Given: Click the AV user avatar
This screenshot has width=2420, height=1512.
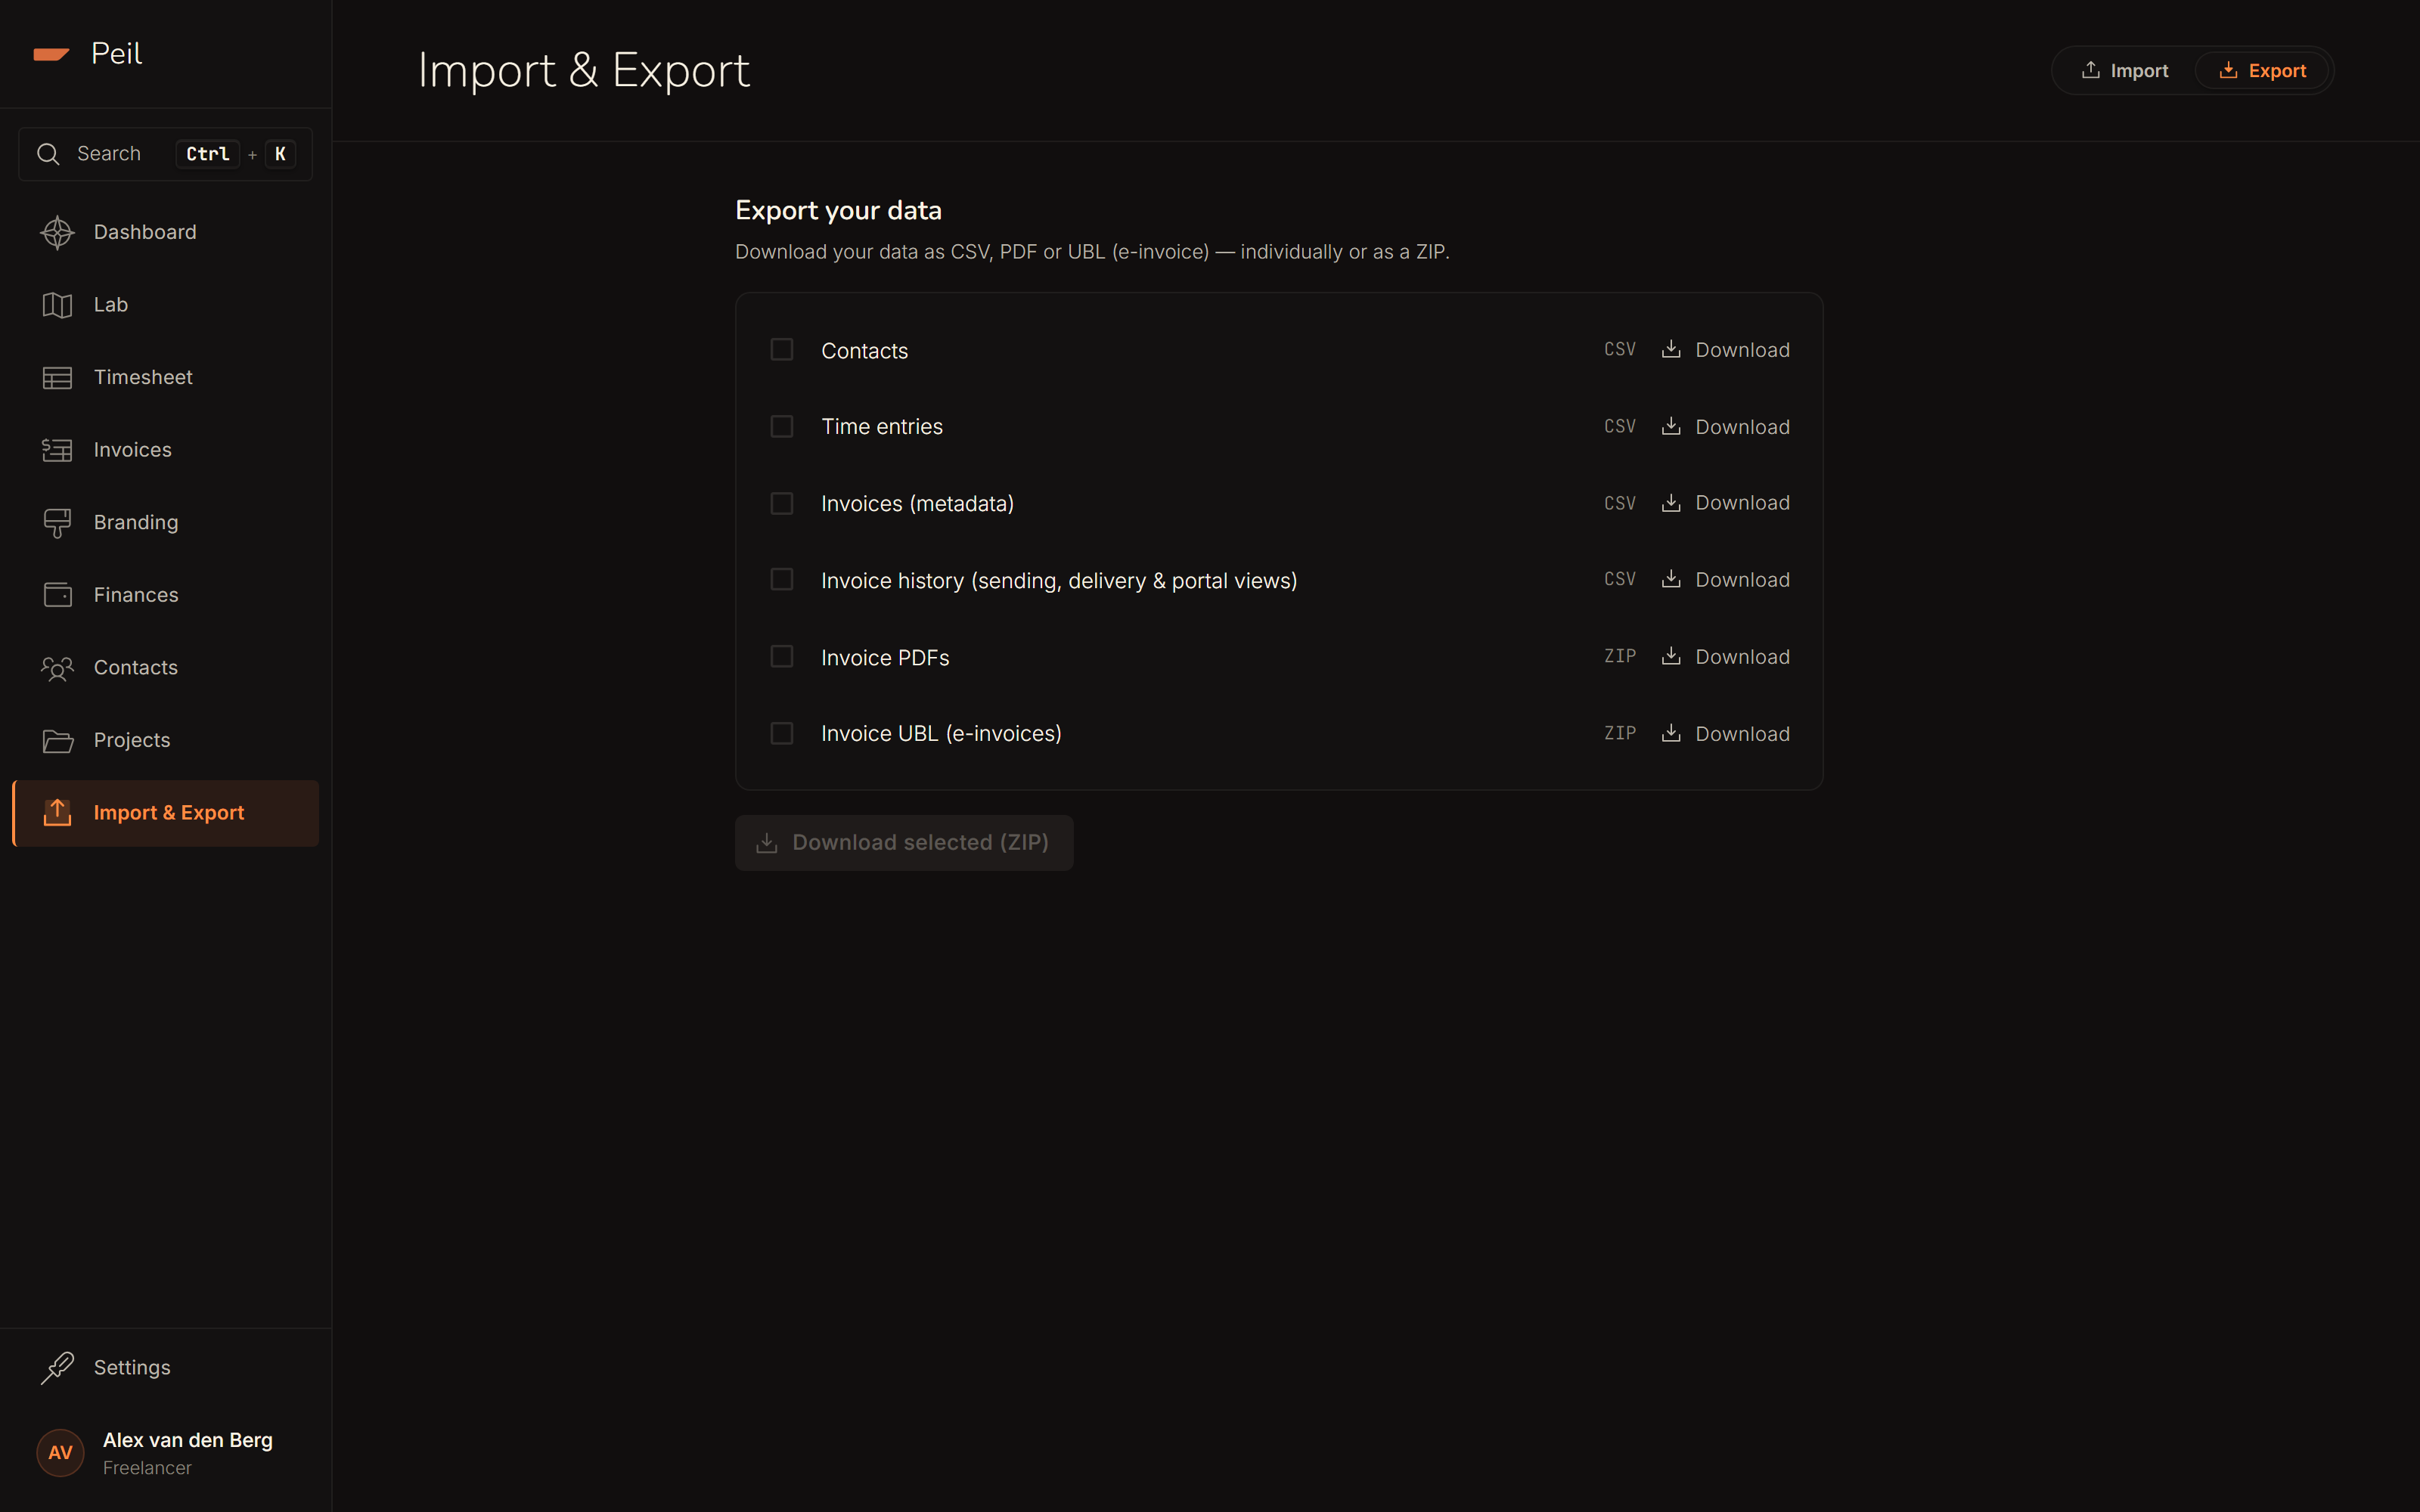Looking at the screenshot, I should tap(60, 1453).
